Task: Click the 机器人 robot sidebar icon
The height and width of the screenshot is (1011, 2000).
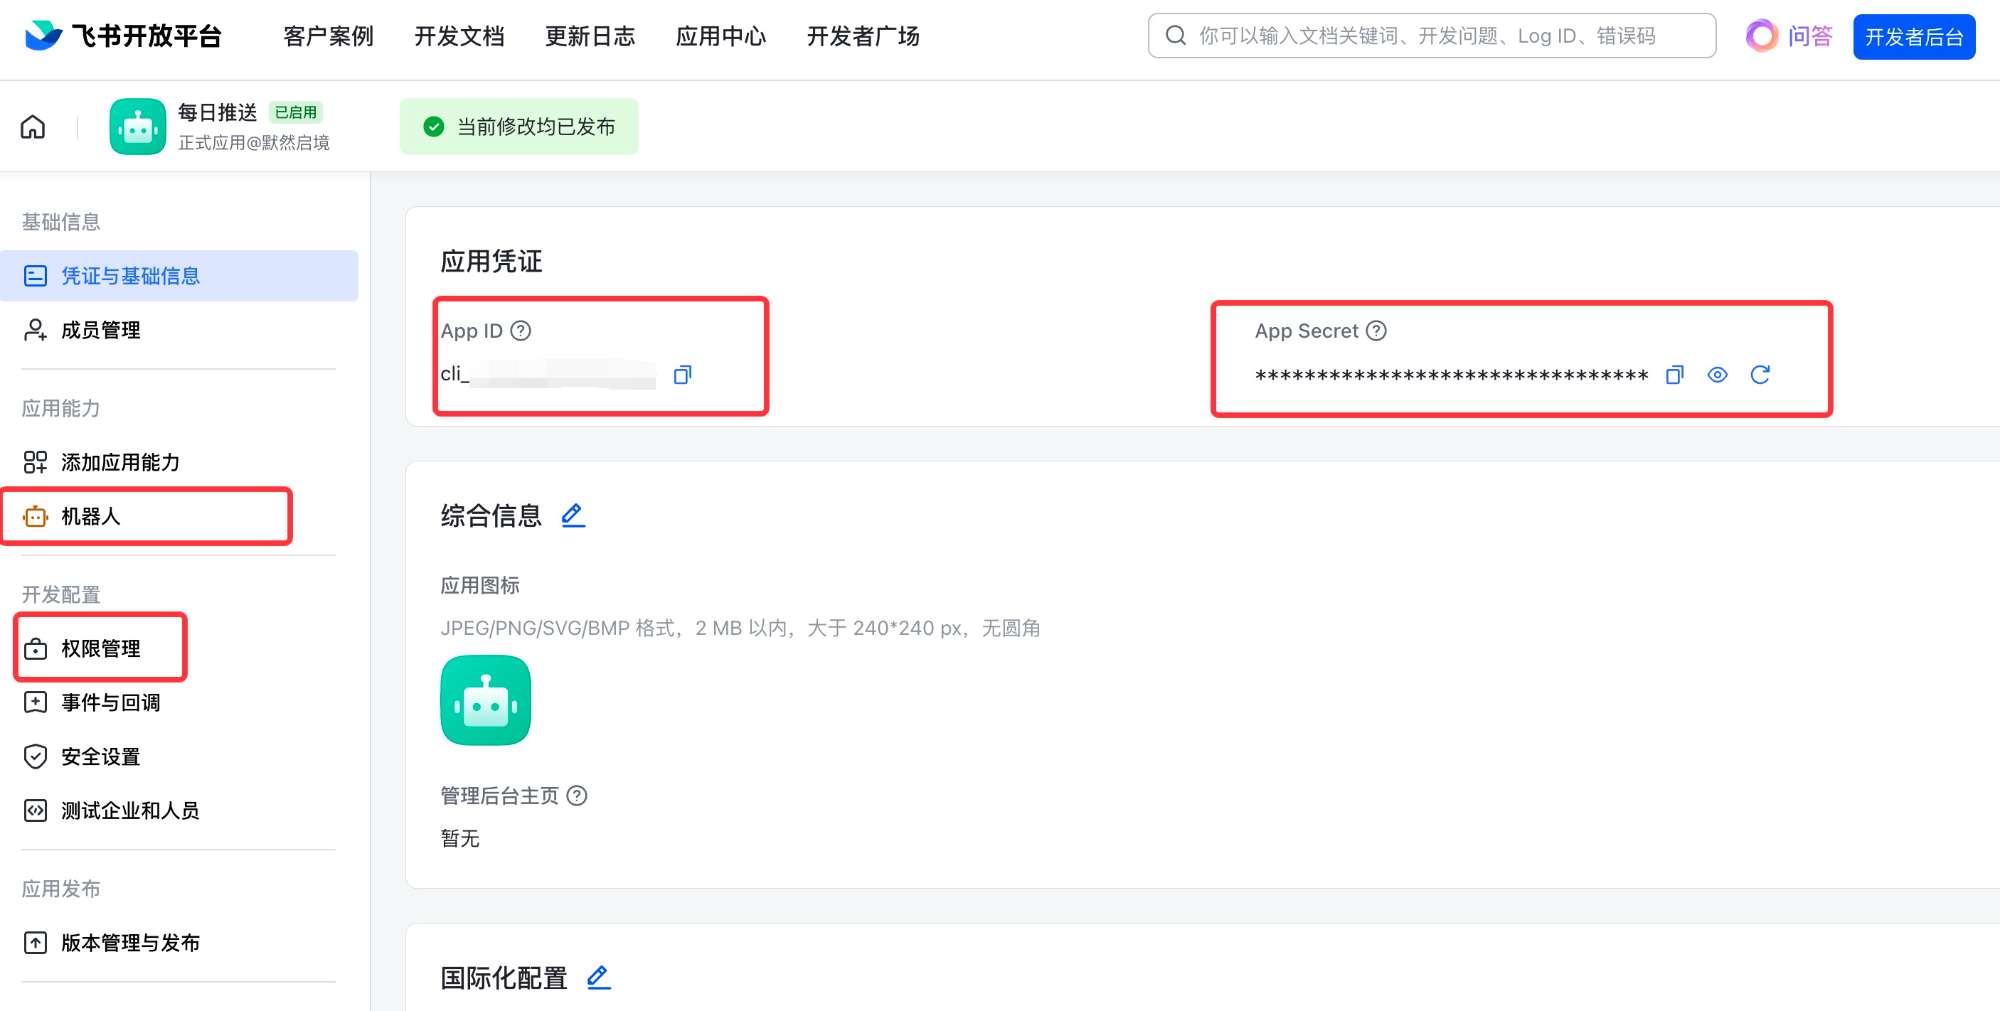Action: coord(35,516)
